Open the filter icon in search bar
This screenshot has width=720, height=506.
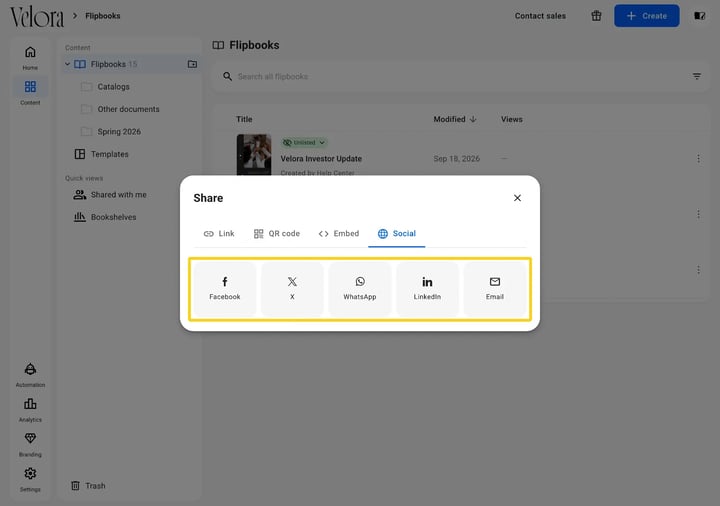697,76
